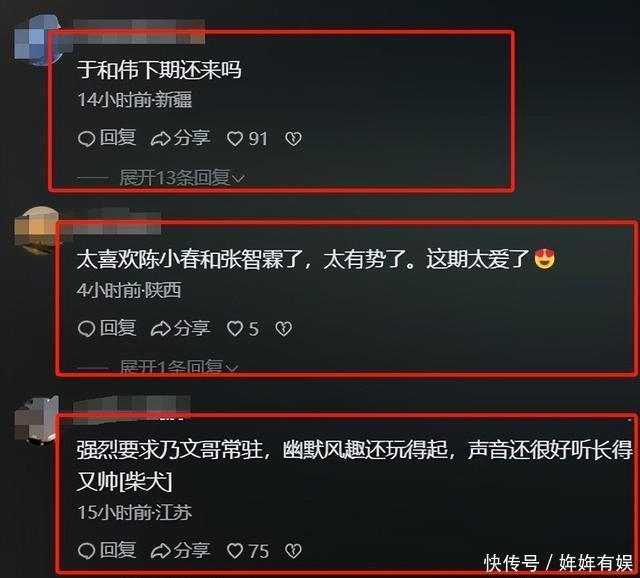This screenshot has height=578, width=640.
Task: Share the comment posted from 江苏
Action: [180, 550]
